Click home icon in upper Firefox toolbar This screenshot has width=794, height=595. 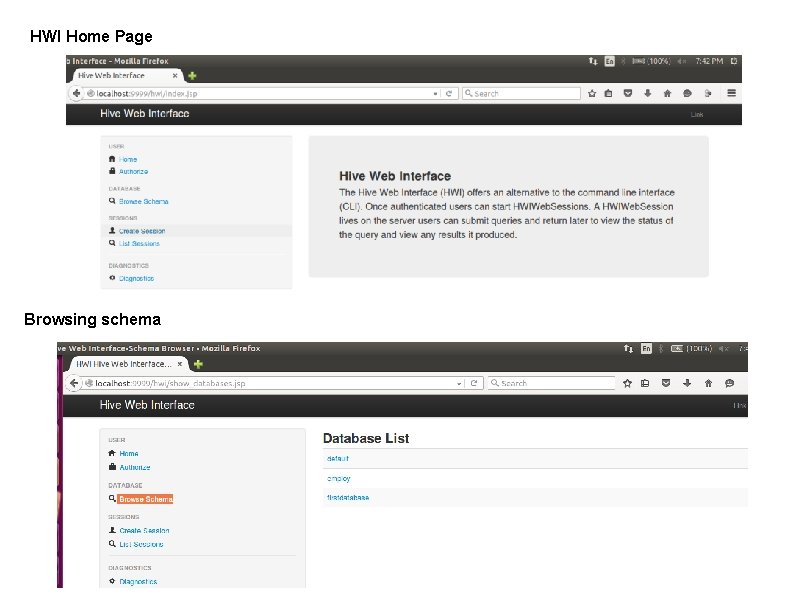click(x=667, y=93)
